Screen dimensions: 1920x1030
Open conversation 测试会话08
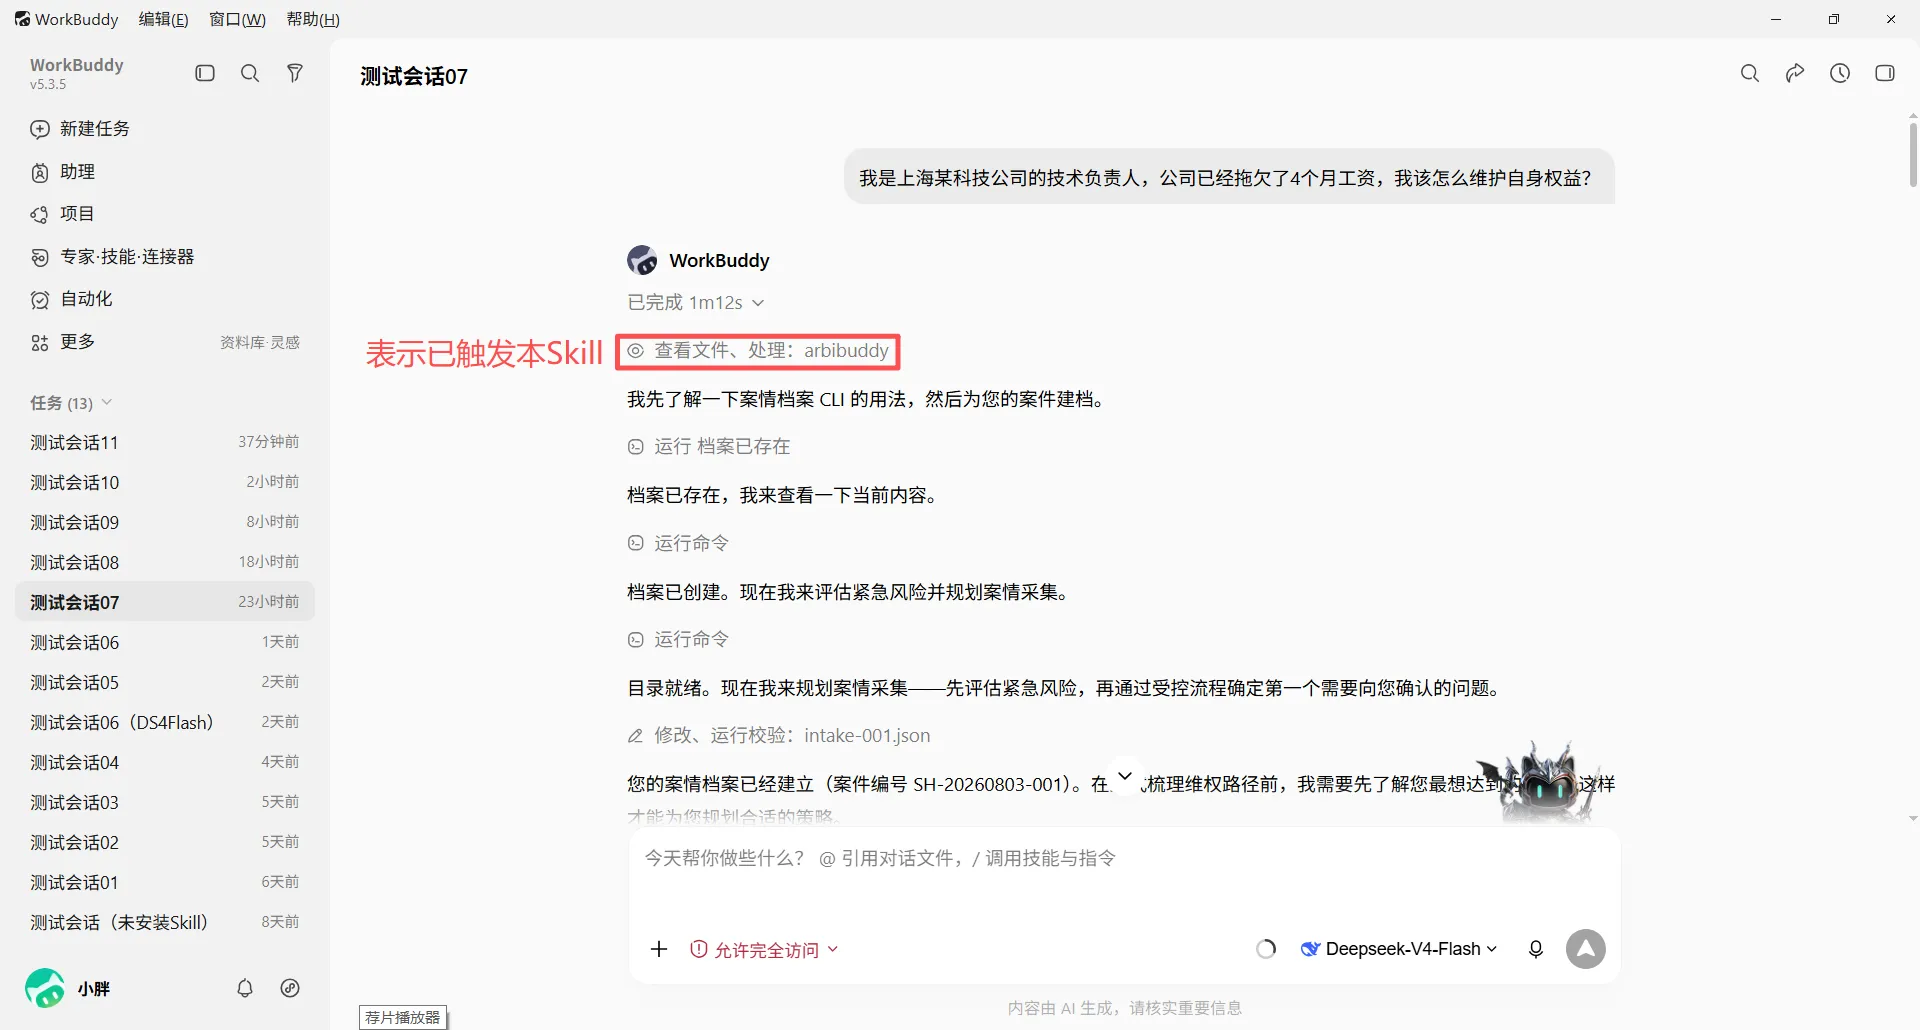pos(165,562)
